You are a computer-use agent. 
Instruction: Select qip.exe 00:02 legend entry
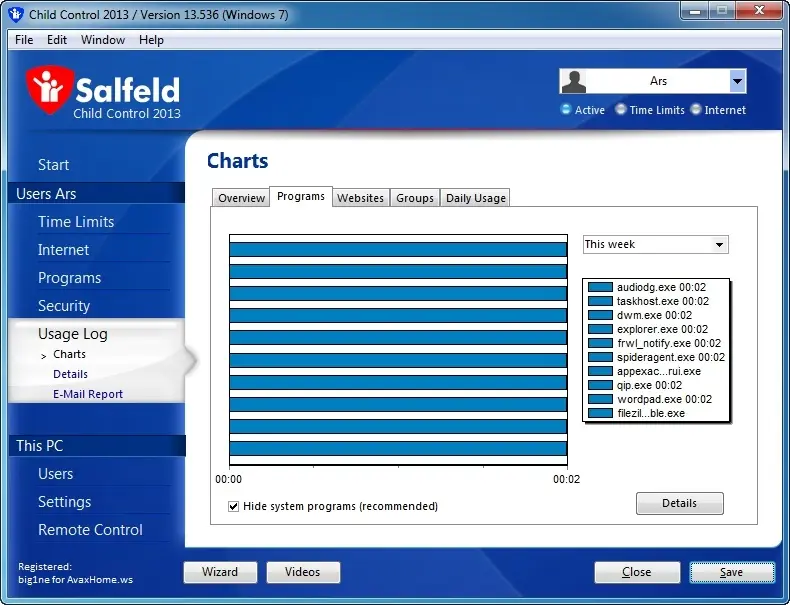tap(649, 385)
